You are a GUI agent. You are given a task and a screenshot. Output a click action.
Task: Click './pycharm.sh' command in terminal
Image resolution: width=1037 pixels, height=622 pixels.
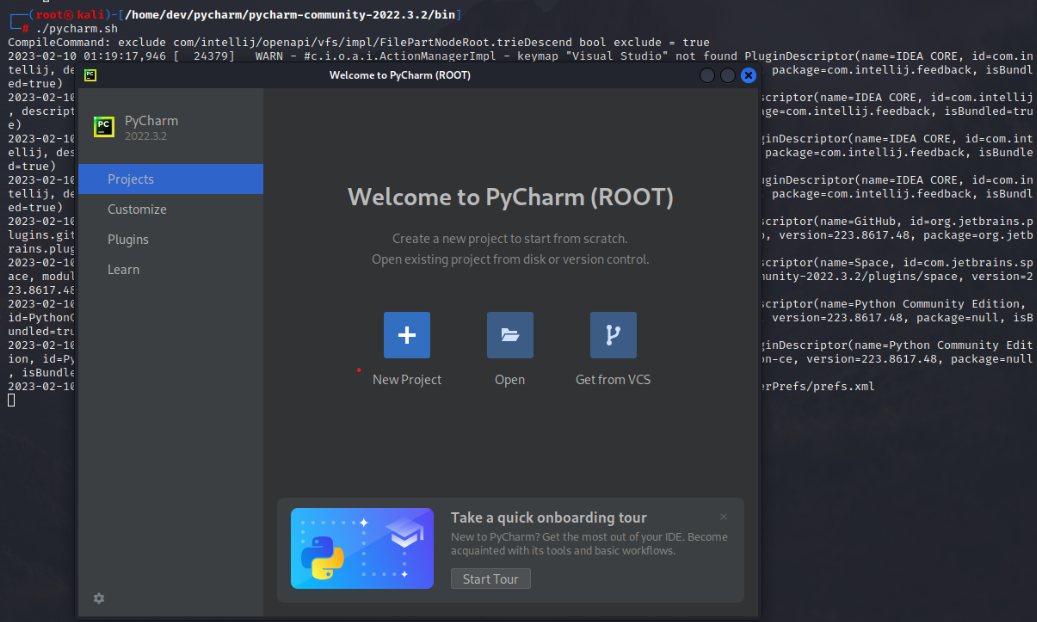point(77,28)
